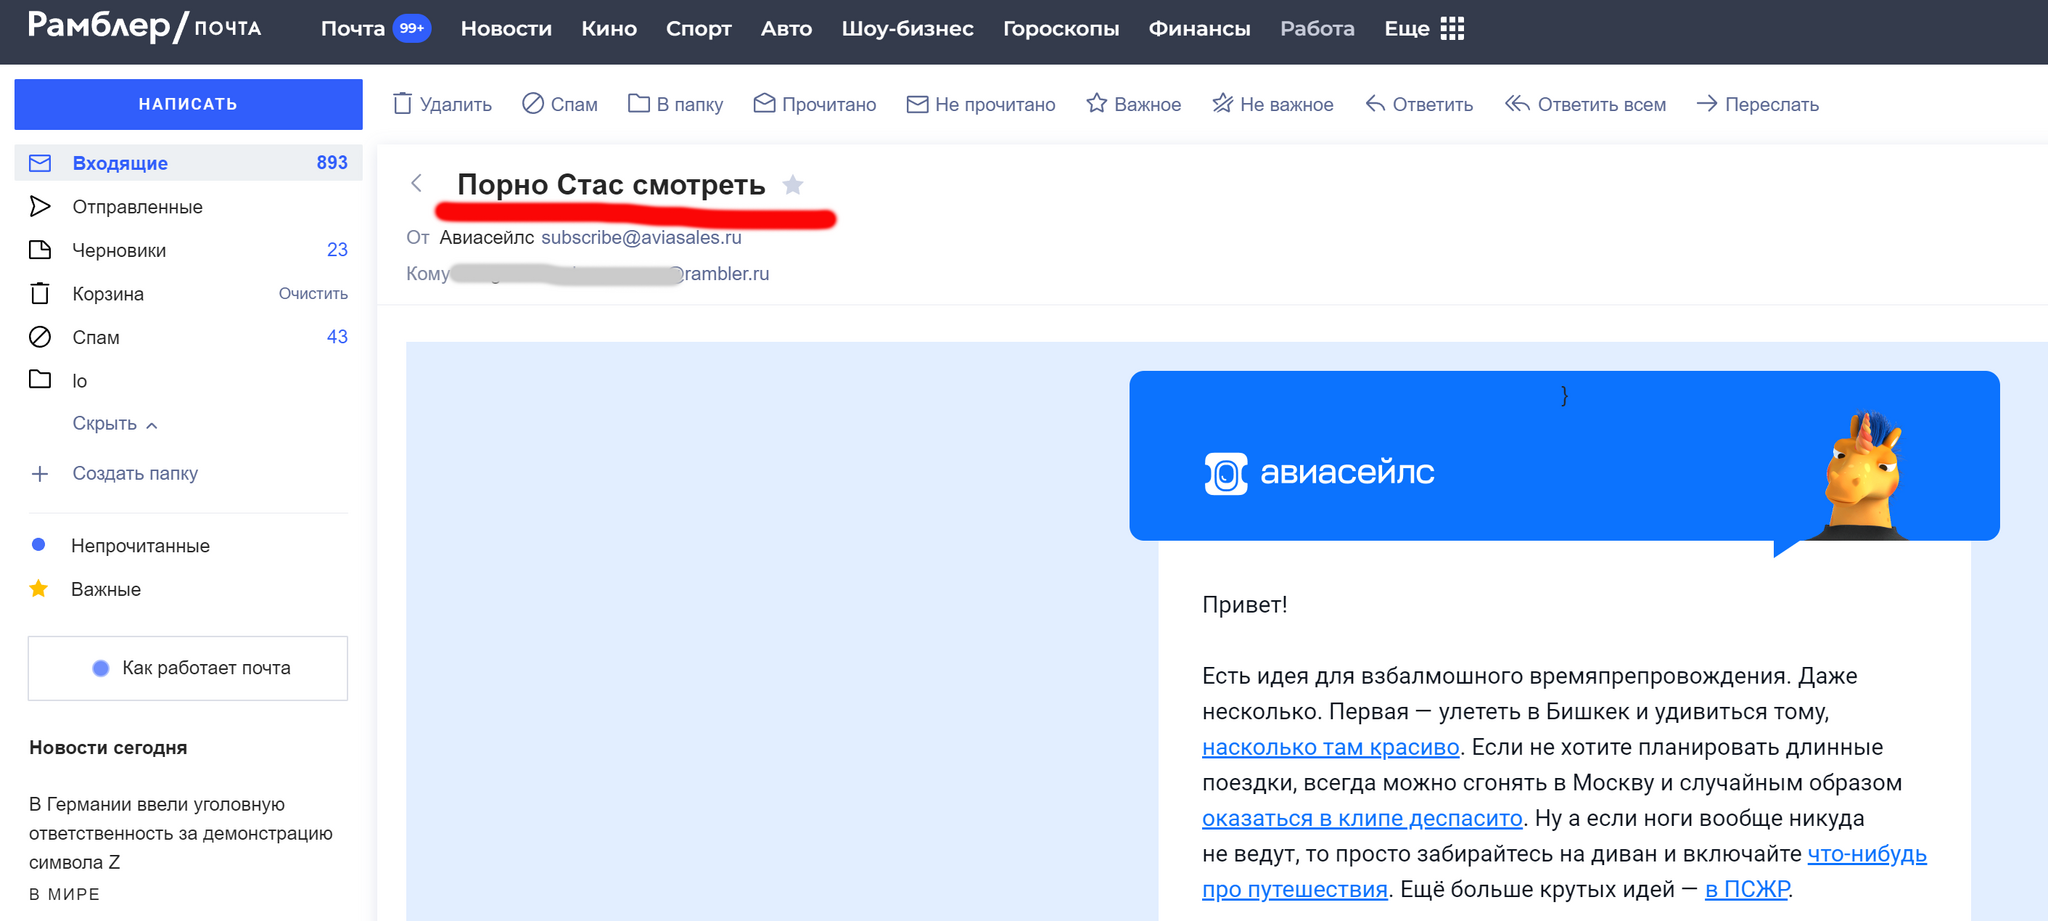Viewport: 2048px width, 921px height.
Task: Follow the link оказаться в клипе деспасито
Action: tap(1362, 818)
